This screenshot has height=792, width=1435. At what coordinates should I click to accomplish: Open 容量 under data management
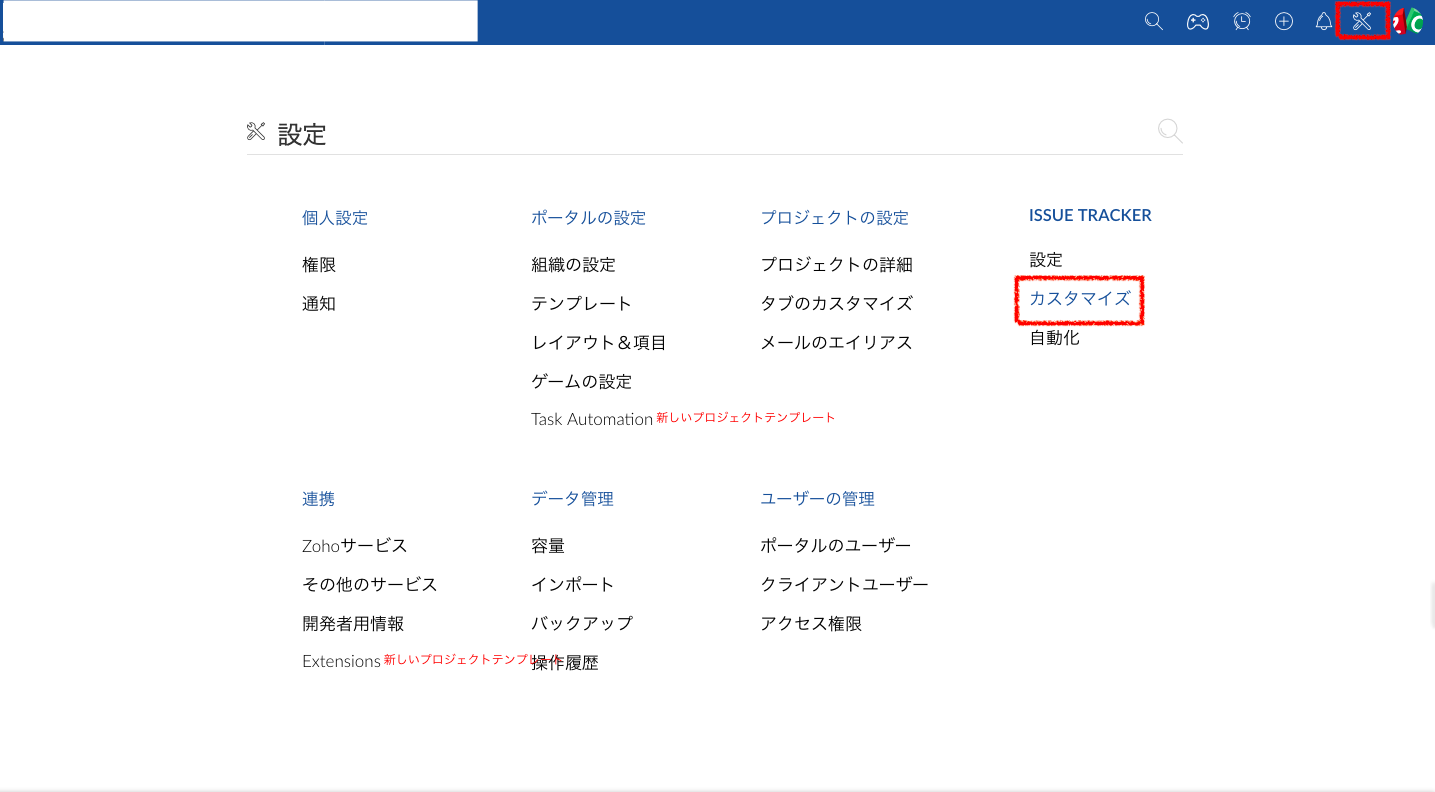tap(548, 546)
